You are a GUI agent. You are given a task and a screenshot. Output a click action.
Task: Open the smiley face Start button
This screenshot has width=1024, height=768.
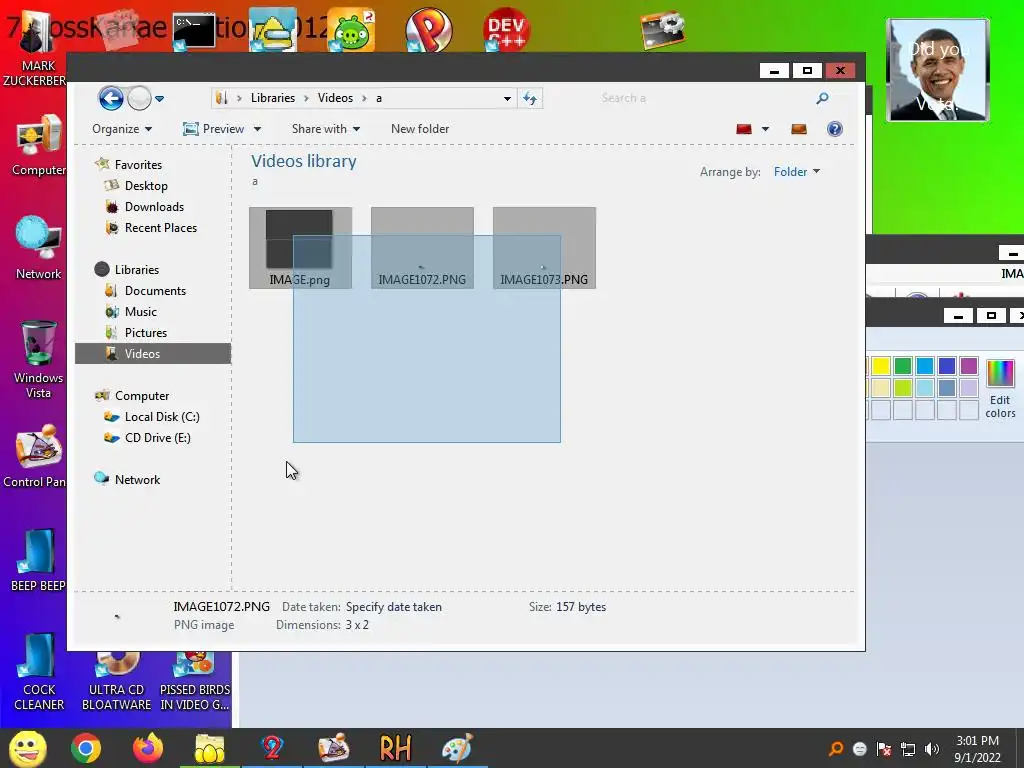click(27, 748)
